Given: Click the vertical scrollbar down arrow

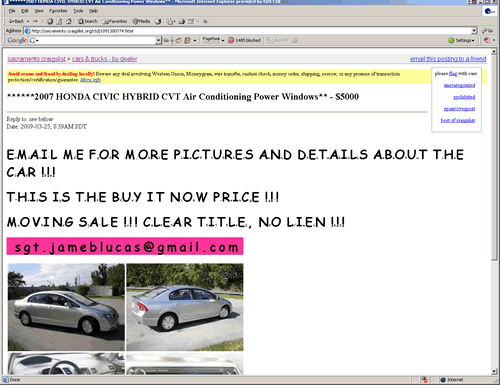Looking at the screenshot, I should 494,371.
